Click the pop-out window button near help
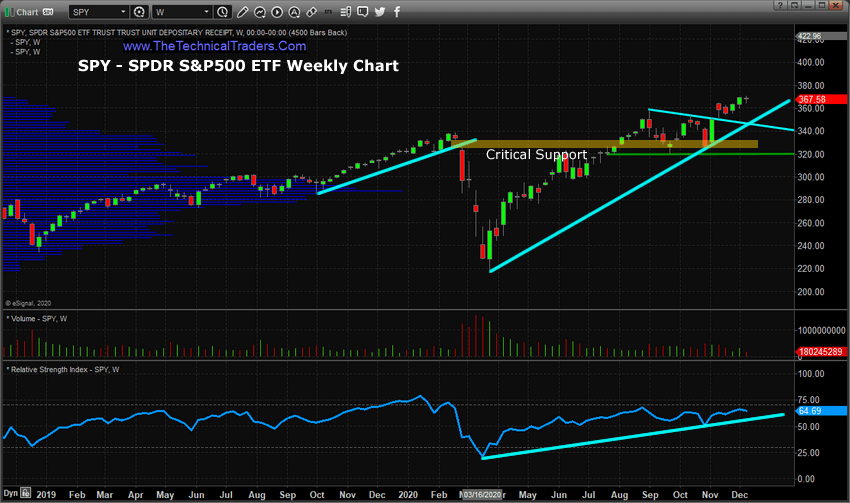This screenshot has width=850, height=503. (794, 5)
